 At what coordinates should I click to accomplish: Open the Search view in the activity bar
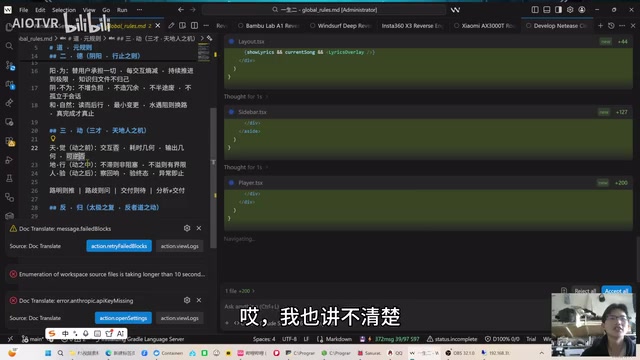(x=9, y=46)
